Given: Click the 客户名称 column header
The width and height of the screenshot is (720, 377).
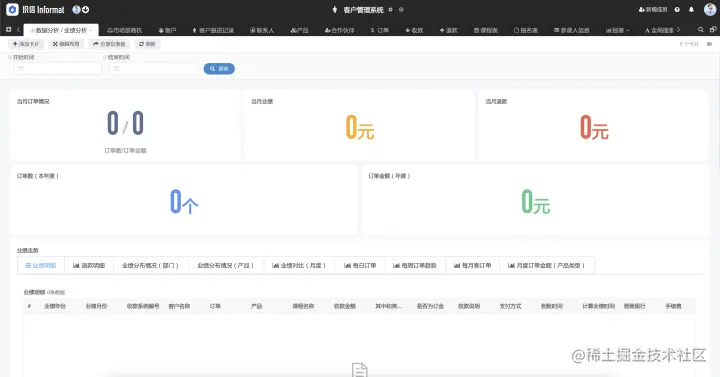Looking at the screenshot, I should 179,306.
